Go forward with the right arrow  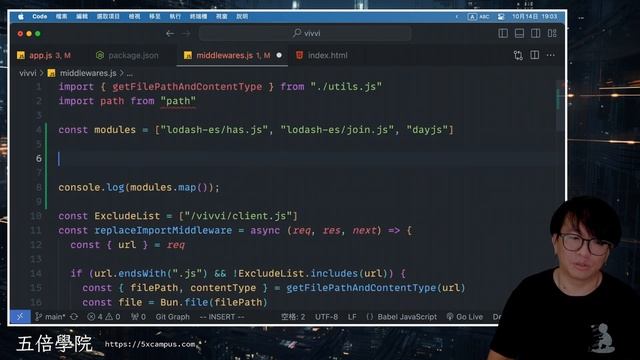click(186, 33)
